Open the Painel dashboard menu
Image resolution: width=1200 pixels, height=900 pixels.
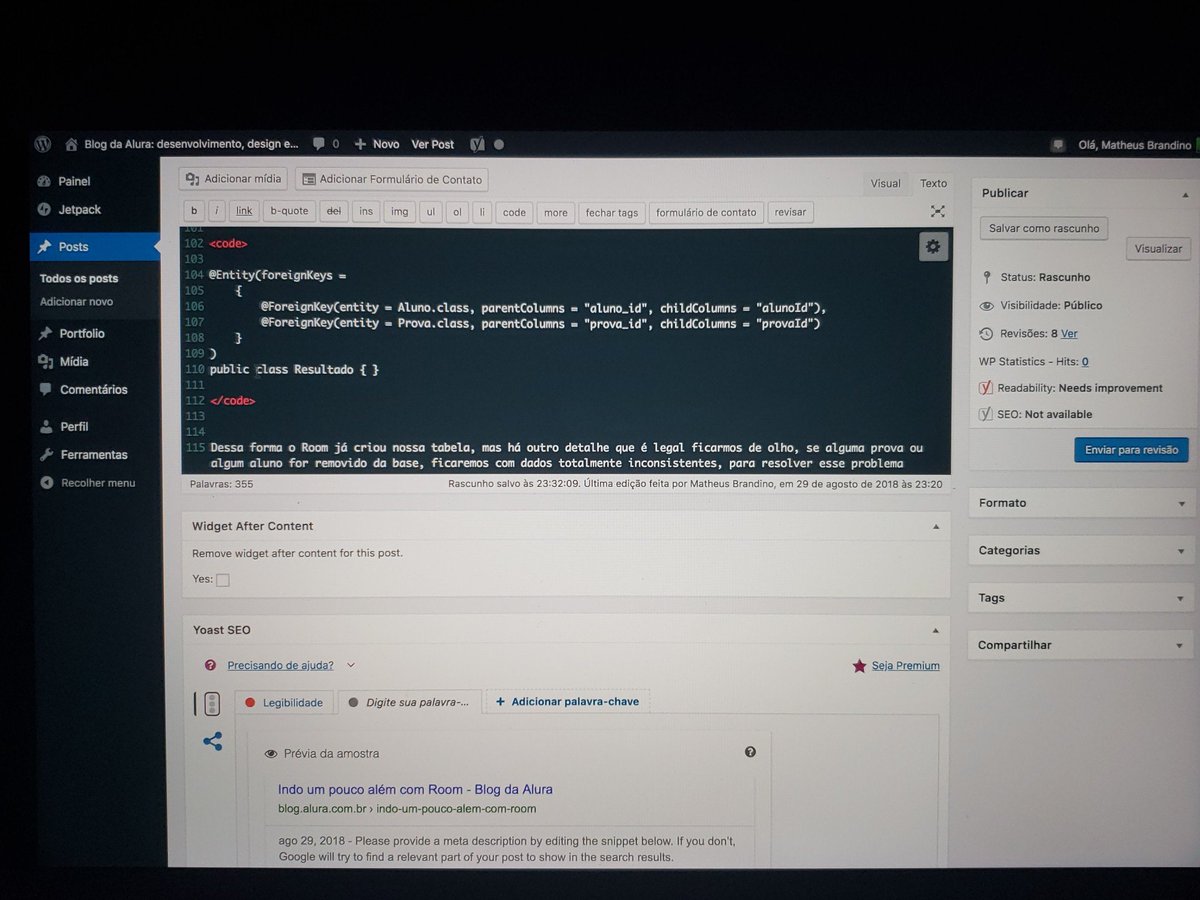point(75,181)
